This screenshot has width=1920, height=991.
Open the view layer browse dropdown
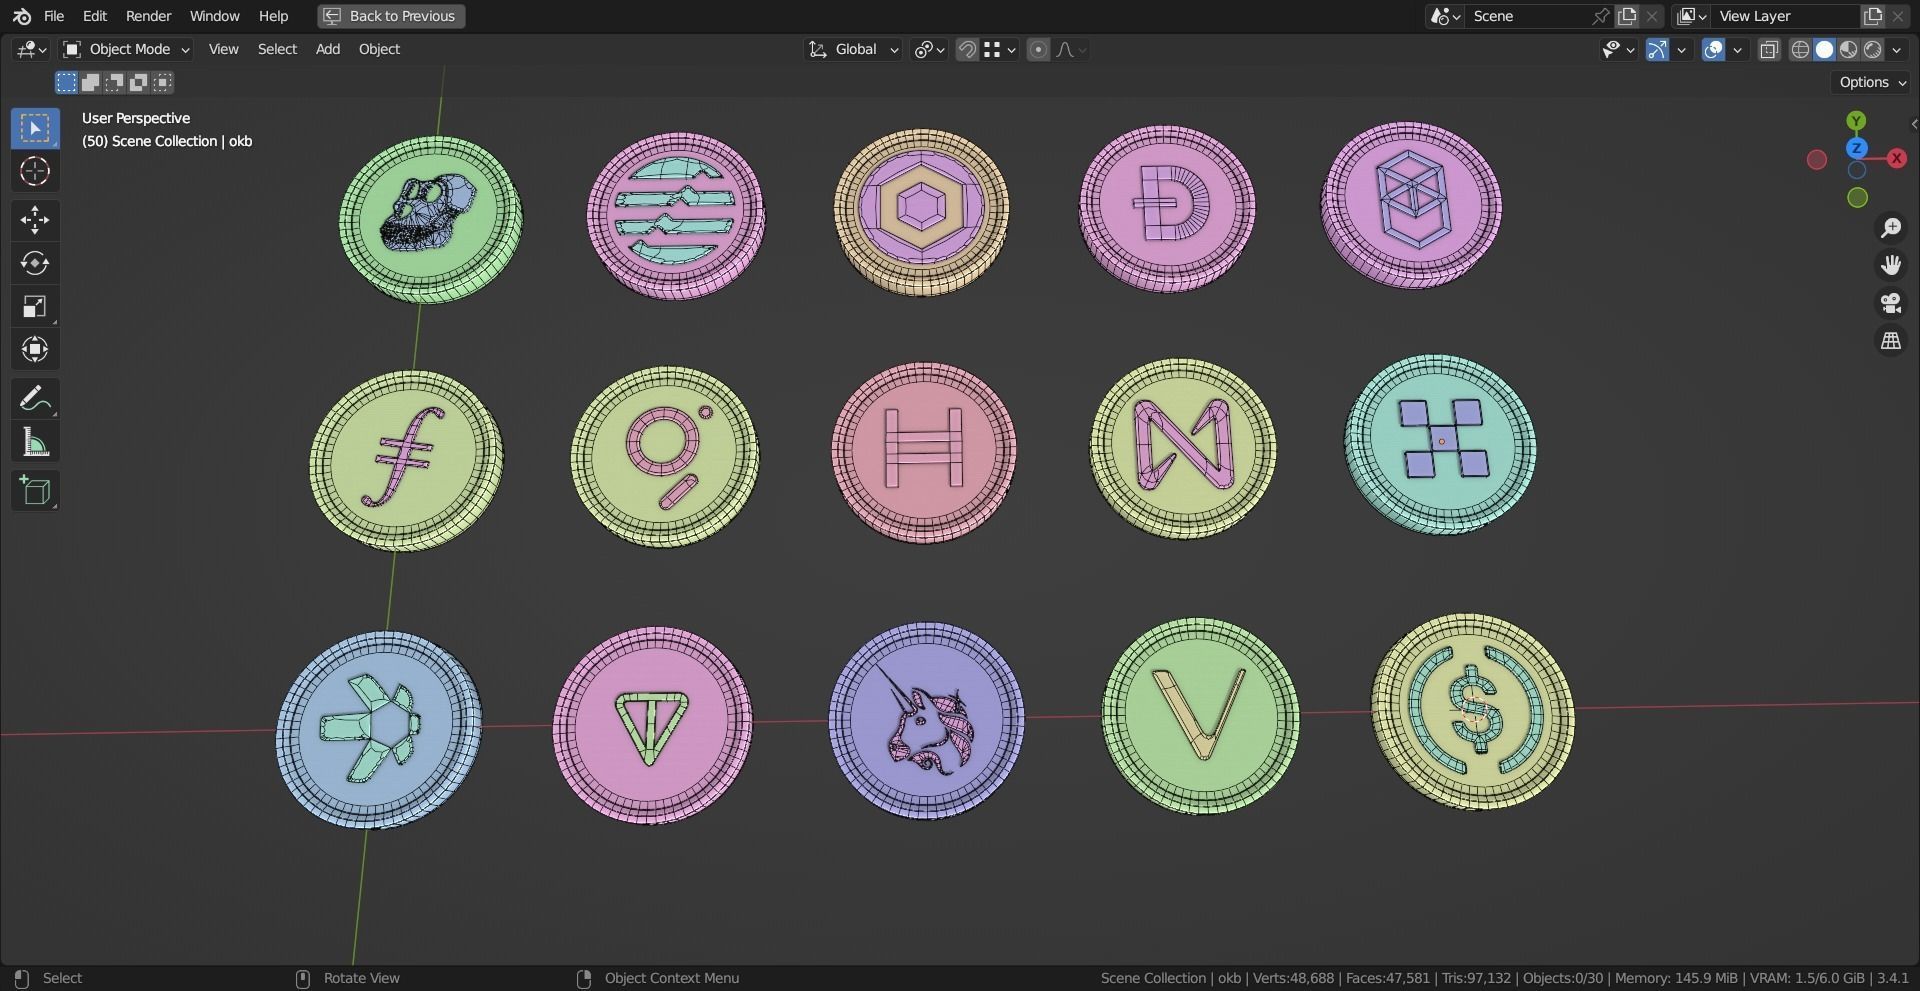[x=1692, y=16]
